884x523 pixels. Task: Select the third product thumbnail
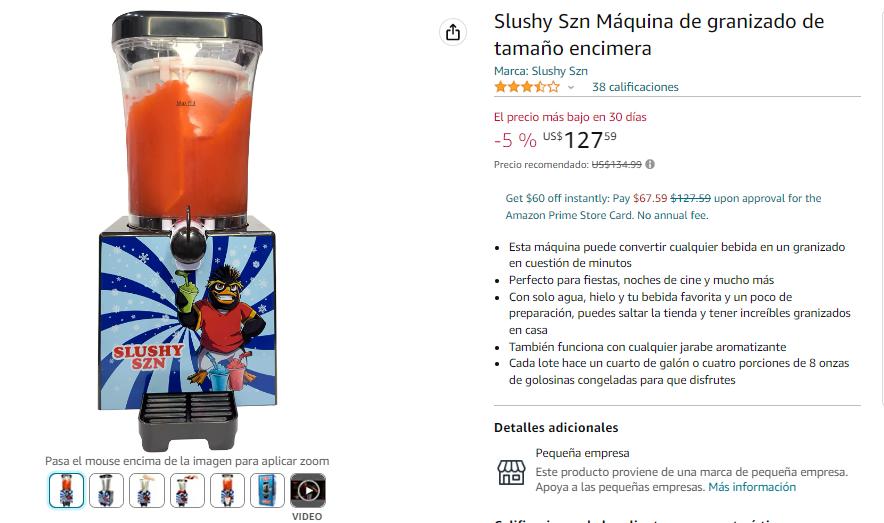point(147,490)
